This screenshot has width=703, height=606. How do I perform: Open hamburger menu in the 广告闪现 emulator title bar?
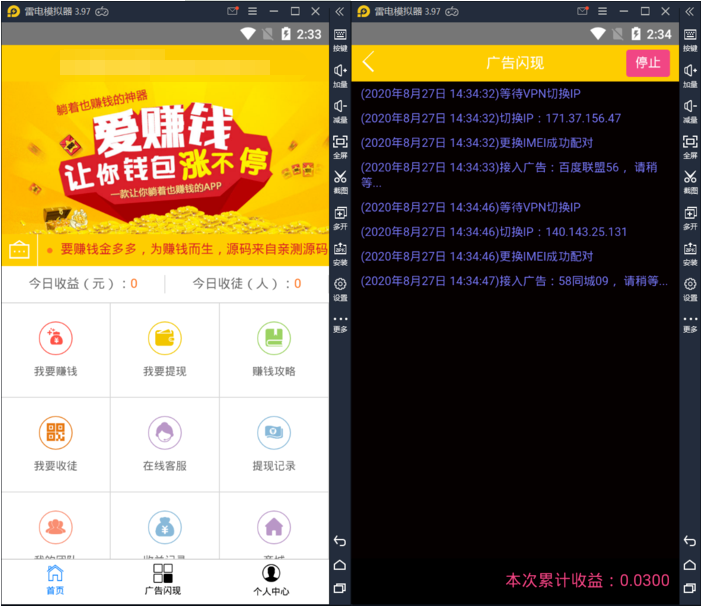point(603,11)
